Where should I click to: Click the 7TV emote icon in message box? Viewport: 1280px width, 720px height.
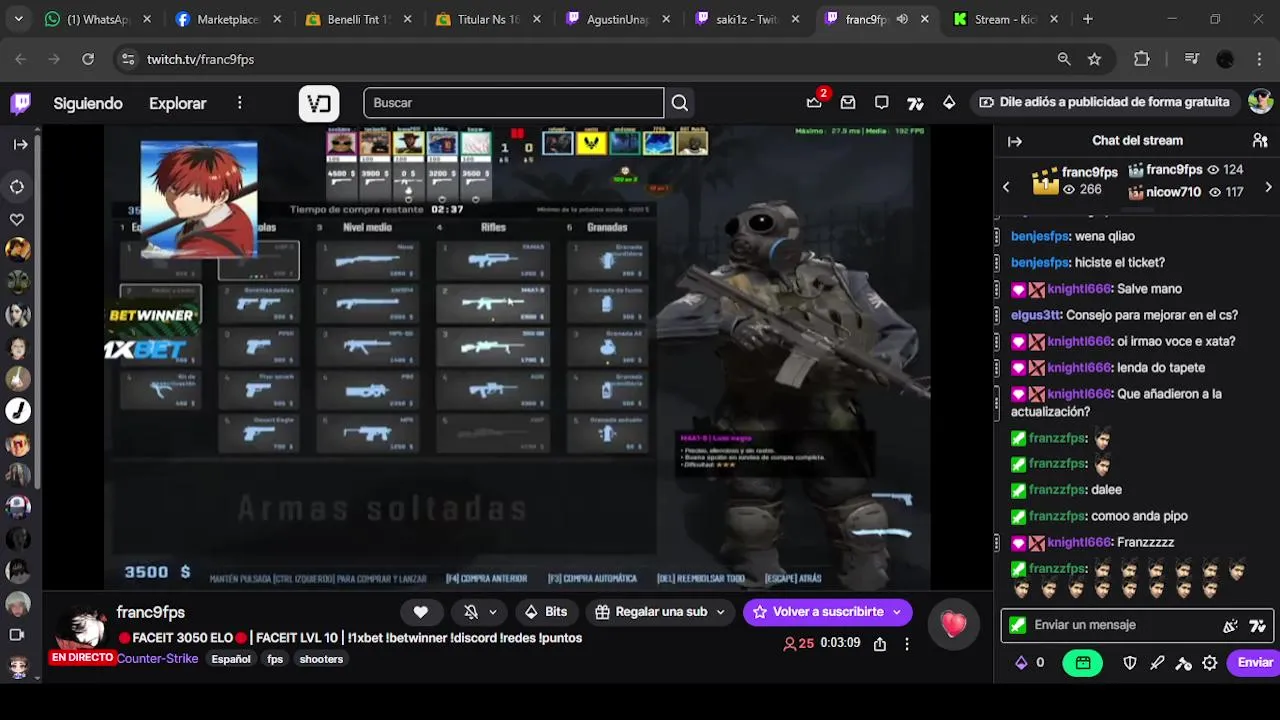[1258, 625]
